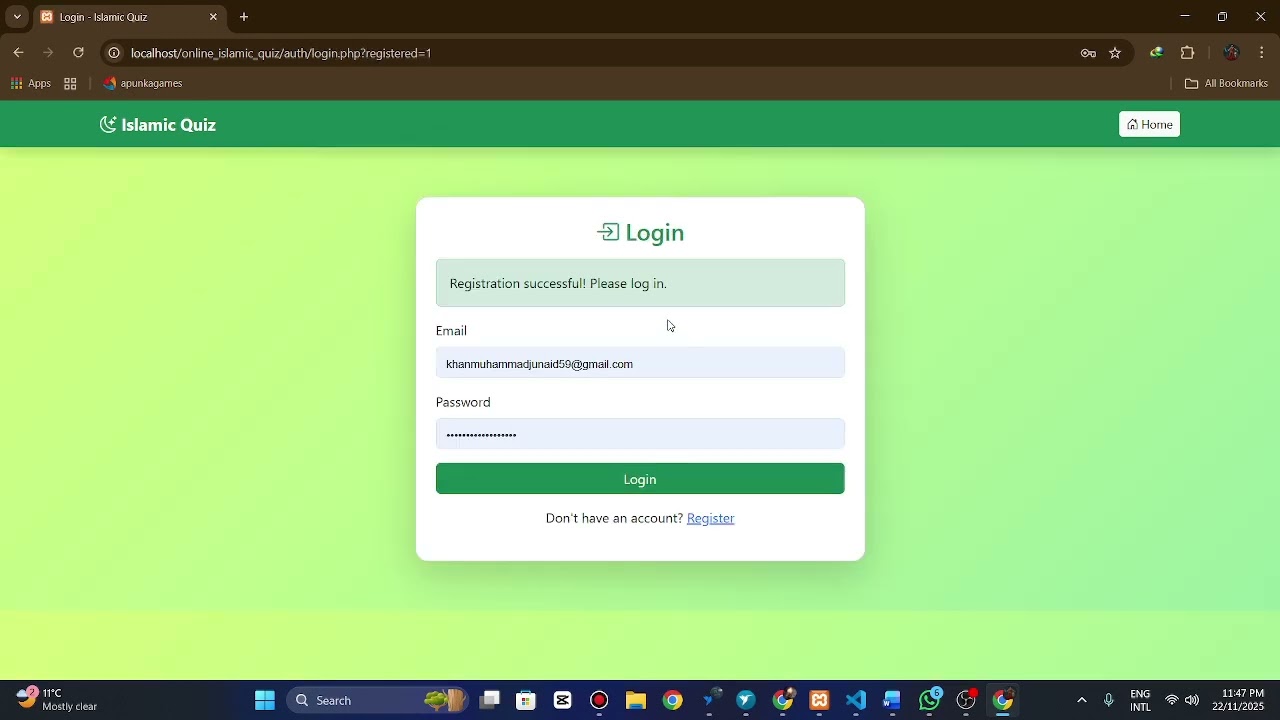
Task: Open the All Bookmarks folder
Action: click(x=1226, y=84)
